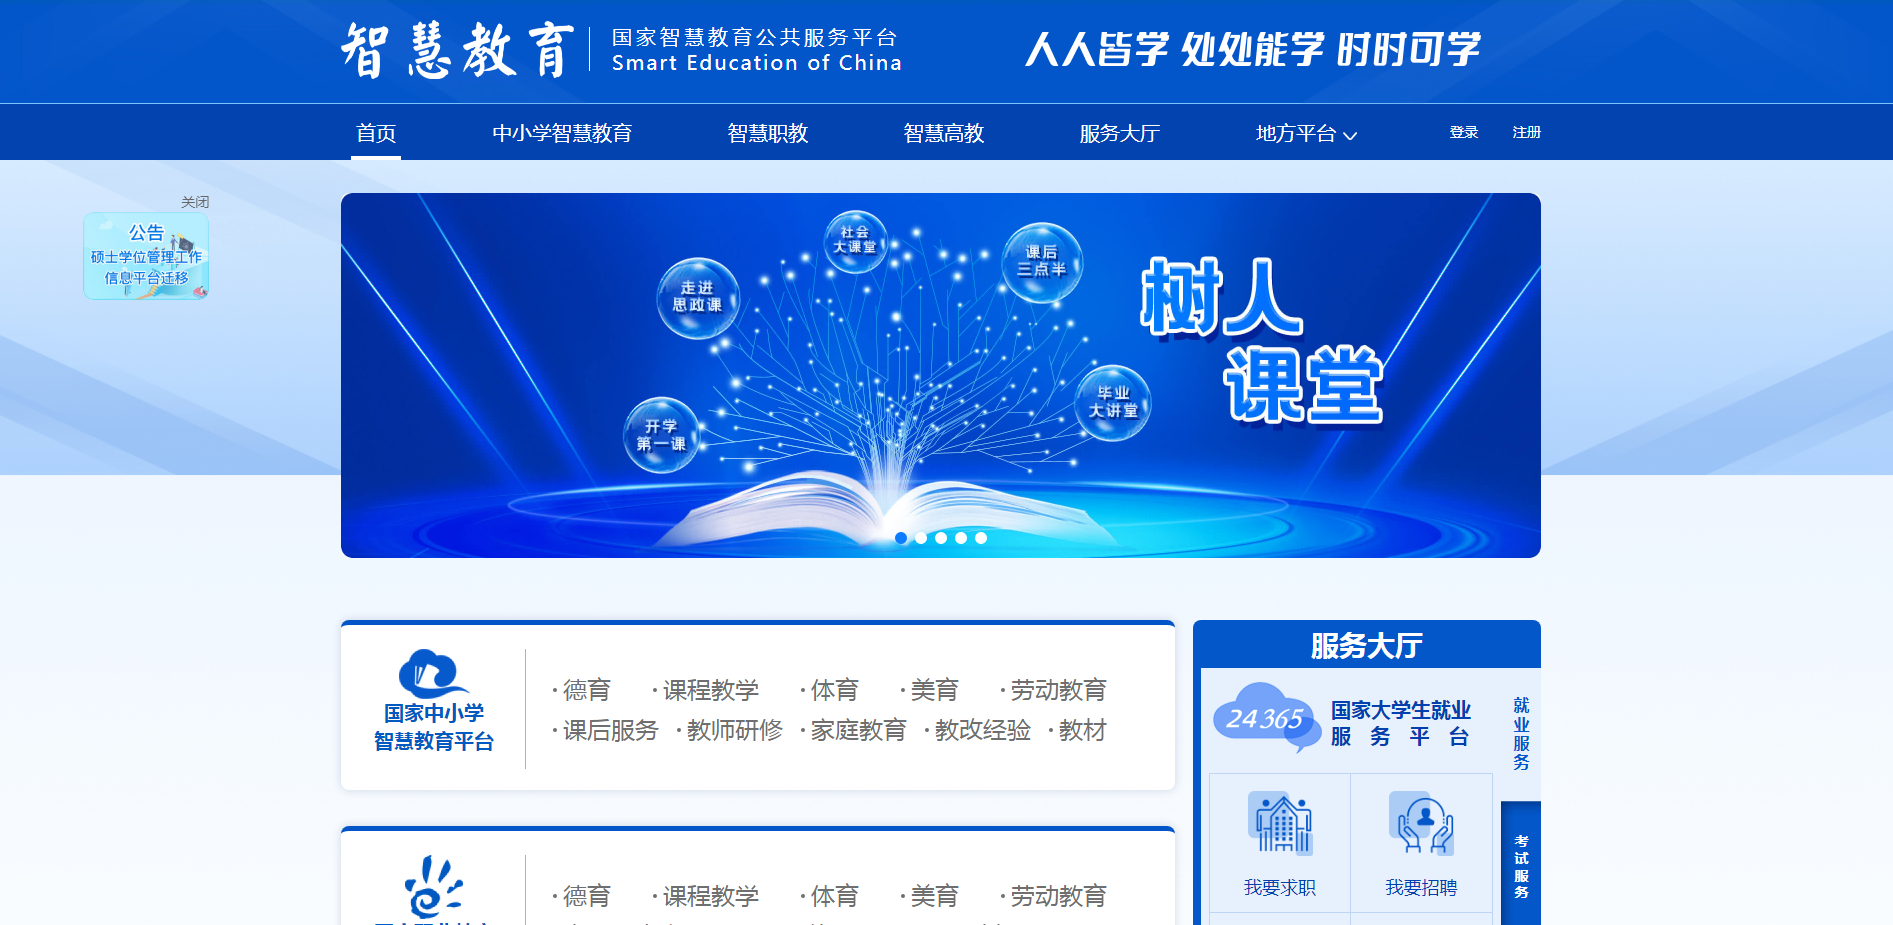Select the third carousel dot
Image resolution: width=1893 pixels, height=925 pixels.
941,538
